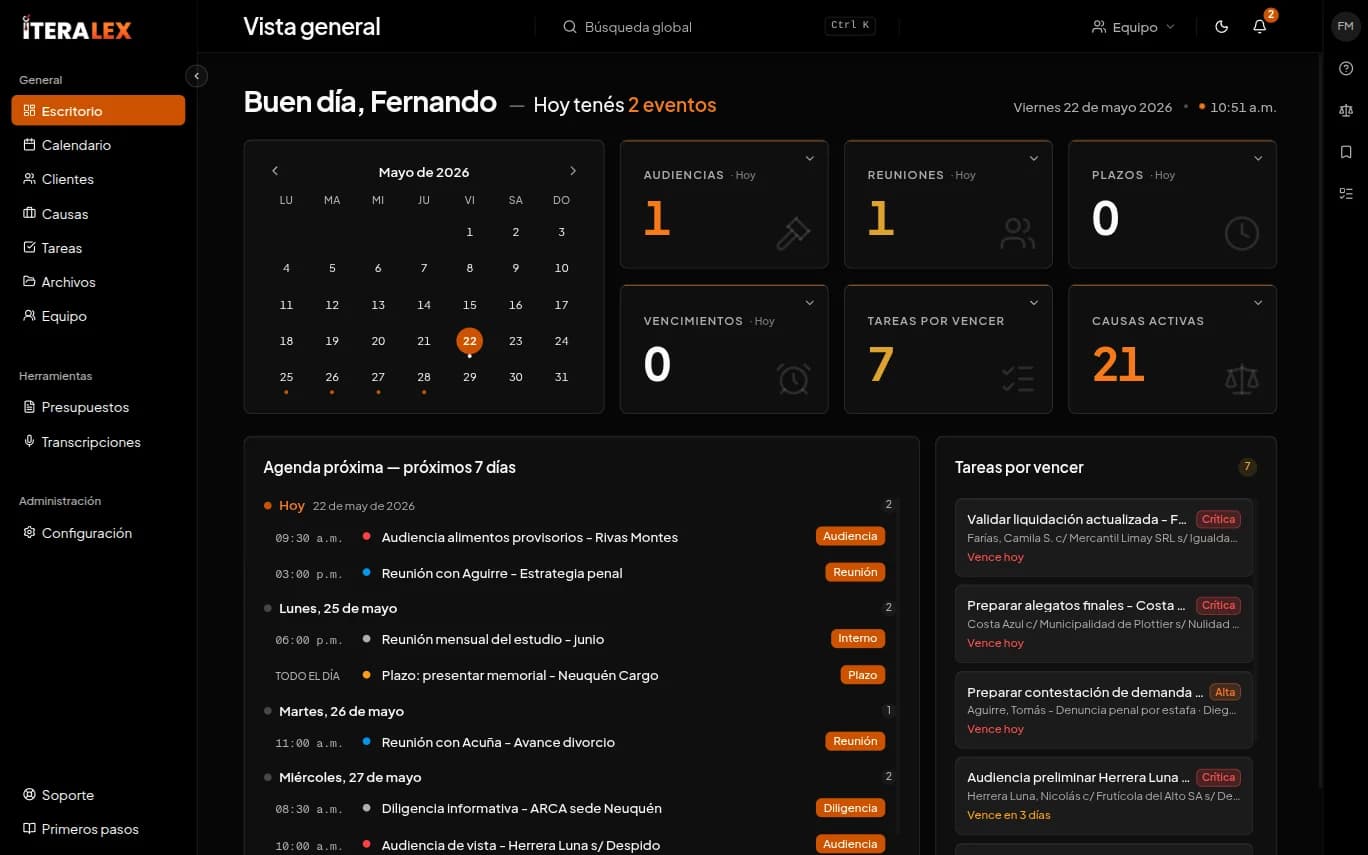The height and width of the screenshot is (855, 1368).
Task: Click the help question mark icon
Action: tap(1346, 68)
